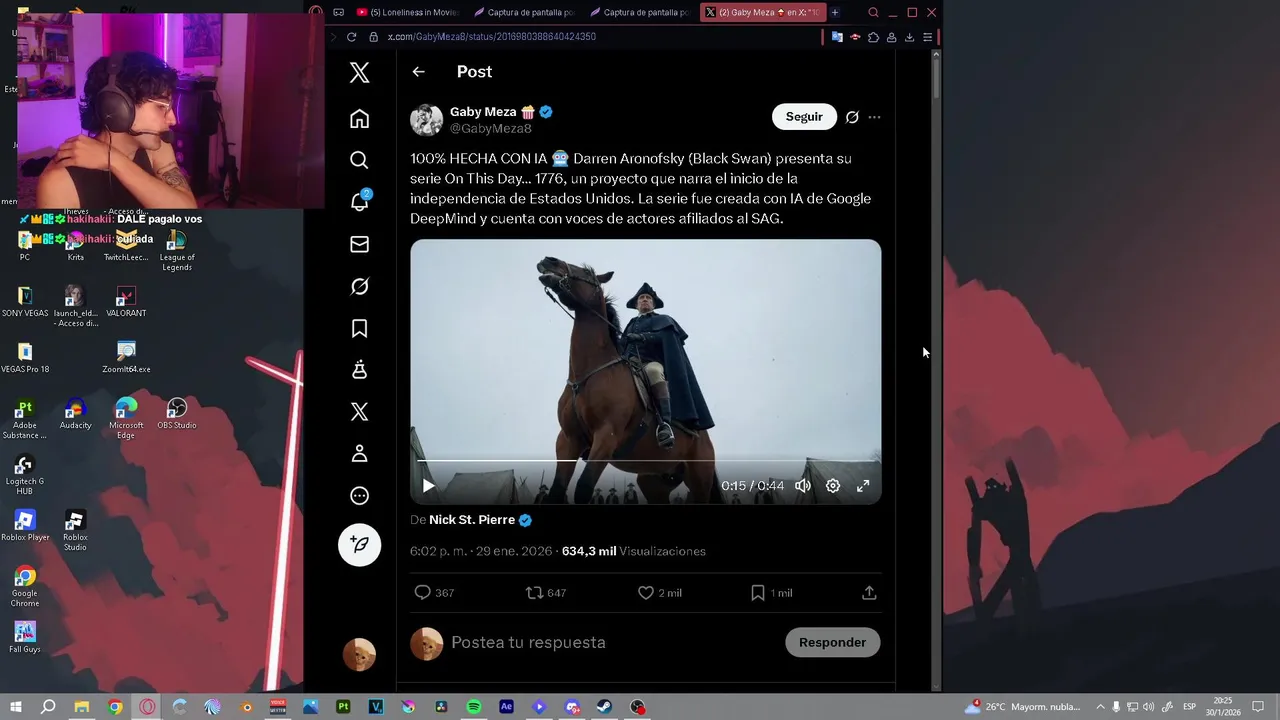Follow Gaby Meza with Seguir button
The image size is (1280, 720).
(804, 117)
